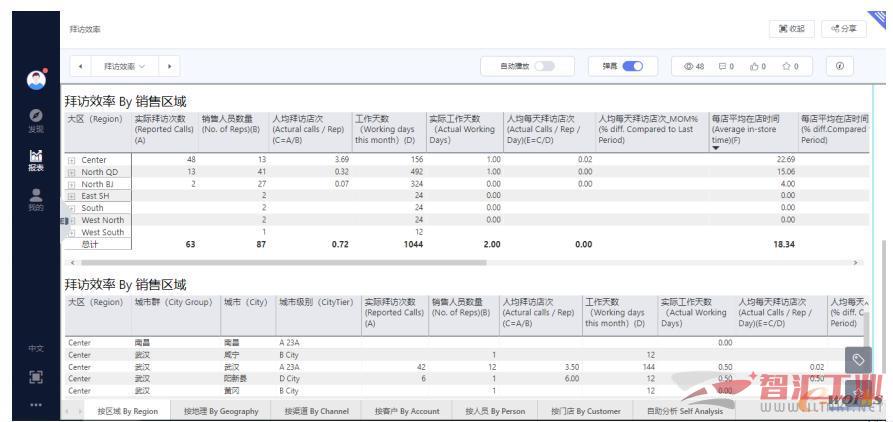Go to next report with right arrow
893x422 pixels.
169,66
